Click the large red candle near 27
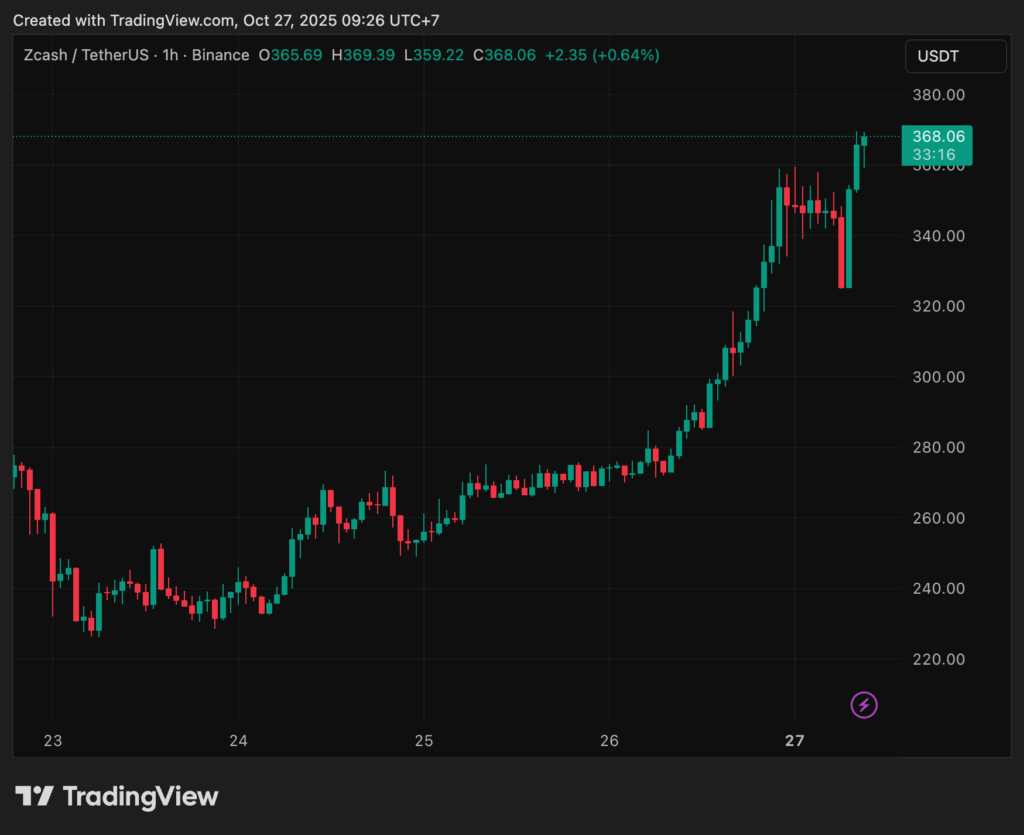 point(842,250)
